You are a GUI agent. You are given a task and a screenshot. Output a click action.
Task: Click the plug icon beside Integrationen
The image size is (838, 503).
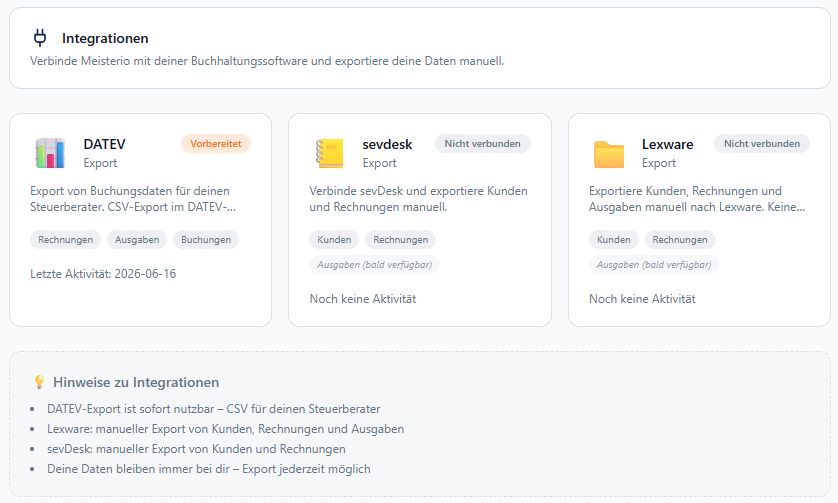(x=40, y=38)
